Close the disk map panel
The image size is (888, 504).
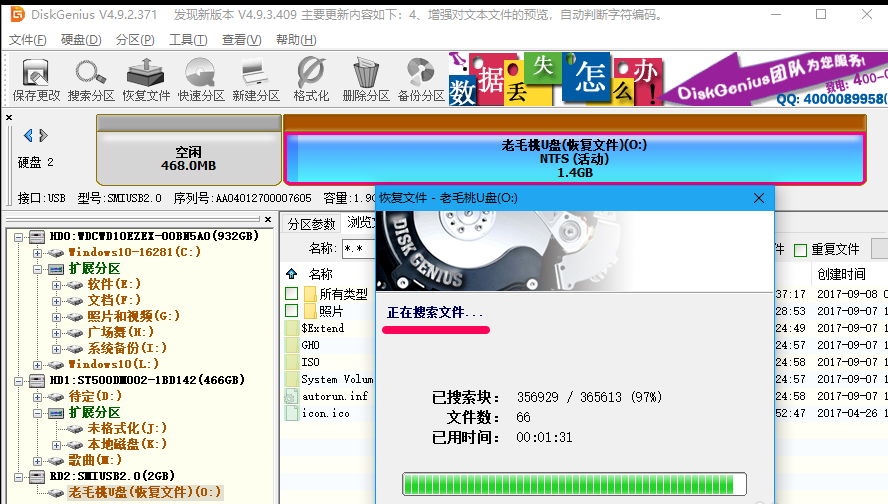(x=8, y=117)
